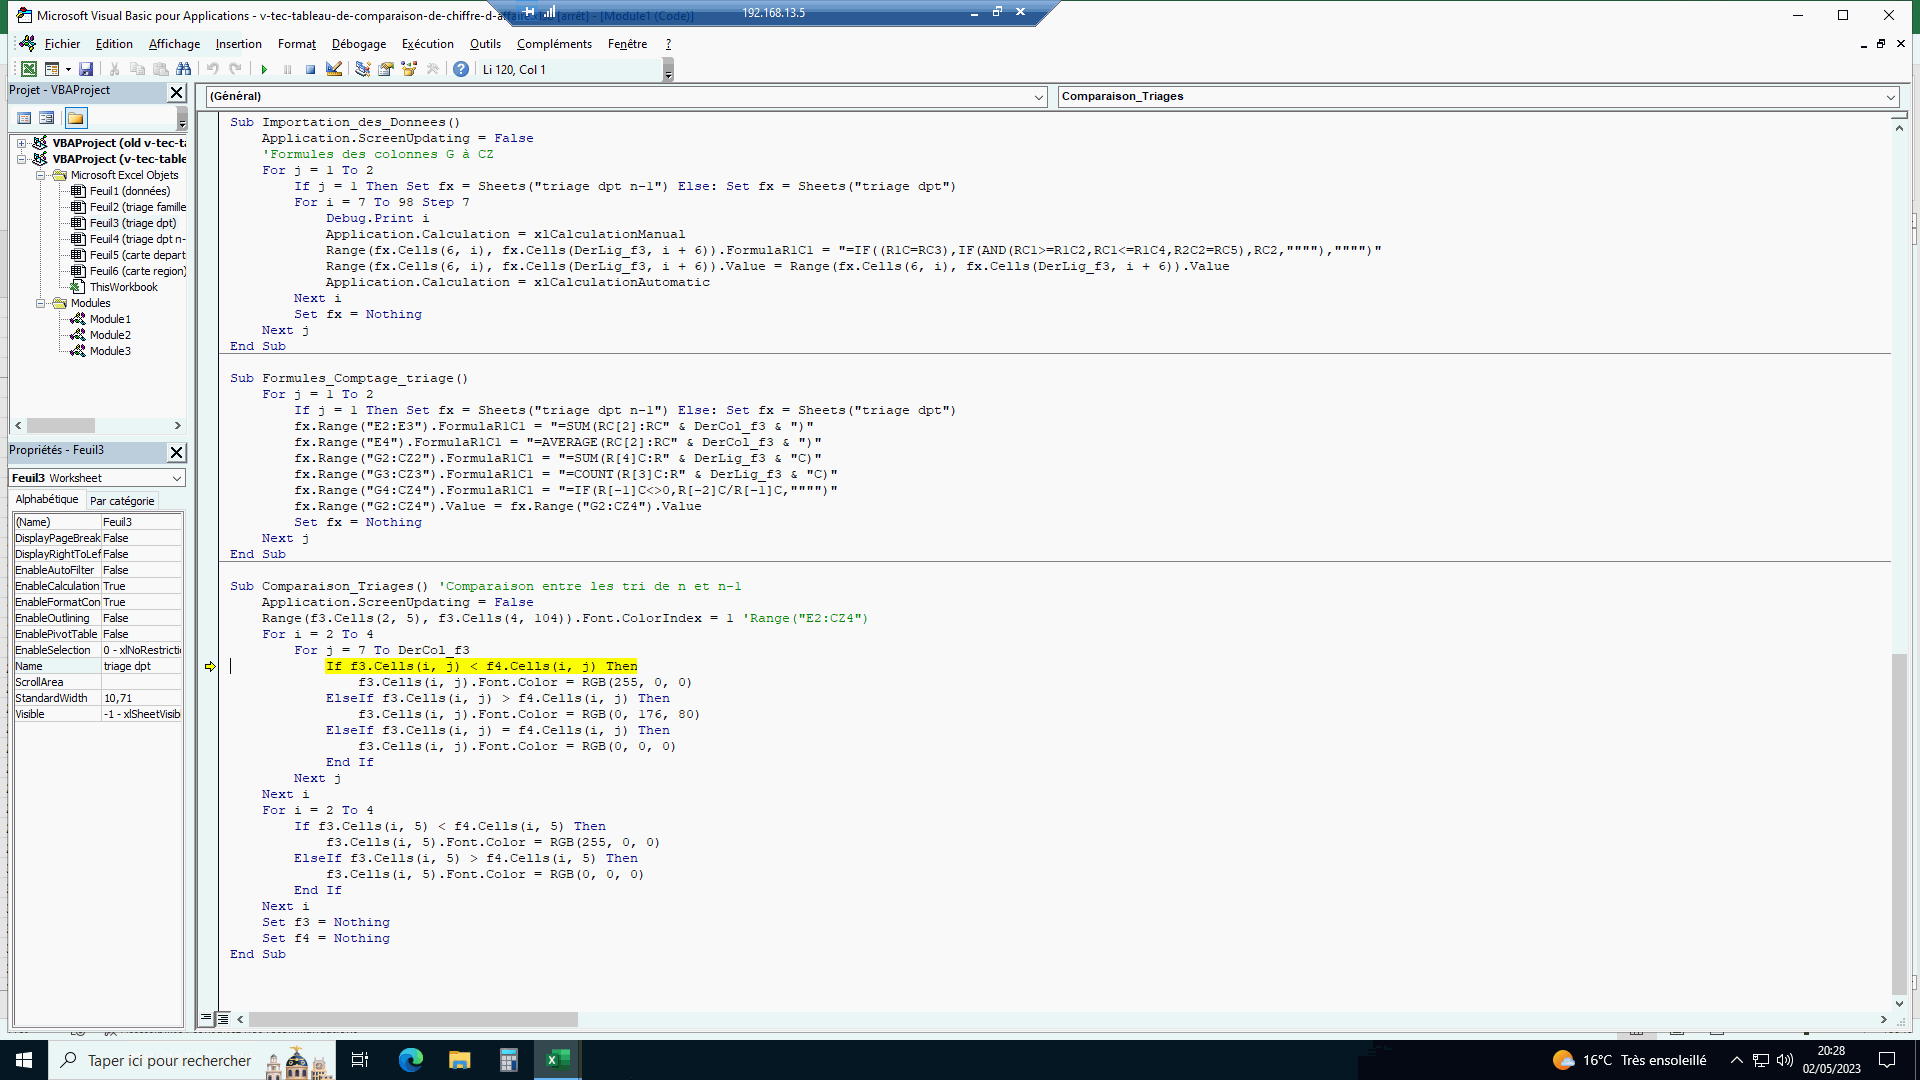Click View Code icon in Project panel
The image size is (1920, 1080).
(24, 118)
